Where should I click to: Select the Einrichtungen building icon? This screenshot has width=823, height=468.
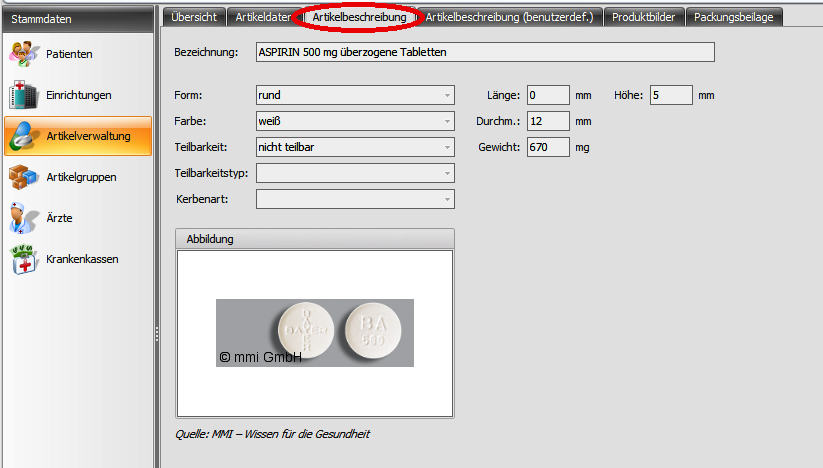[x=24, y=95]
